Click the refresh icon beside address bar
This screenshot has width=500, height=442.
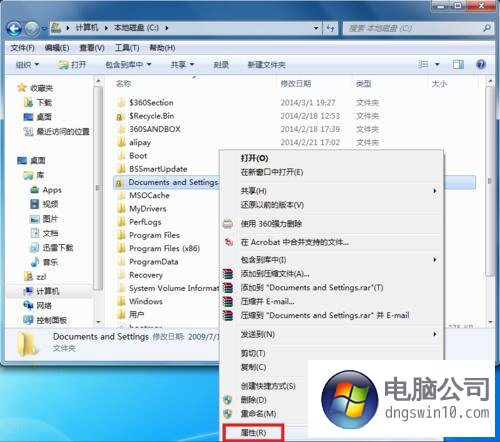pos(330,28)
